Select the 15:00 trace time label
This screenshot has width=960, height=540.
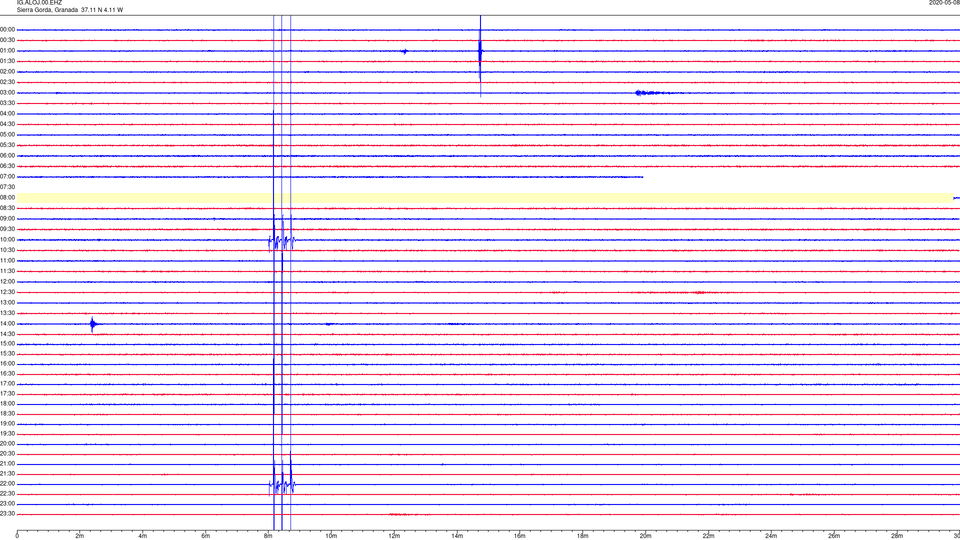click(7, 344)
